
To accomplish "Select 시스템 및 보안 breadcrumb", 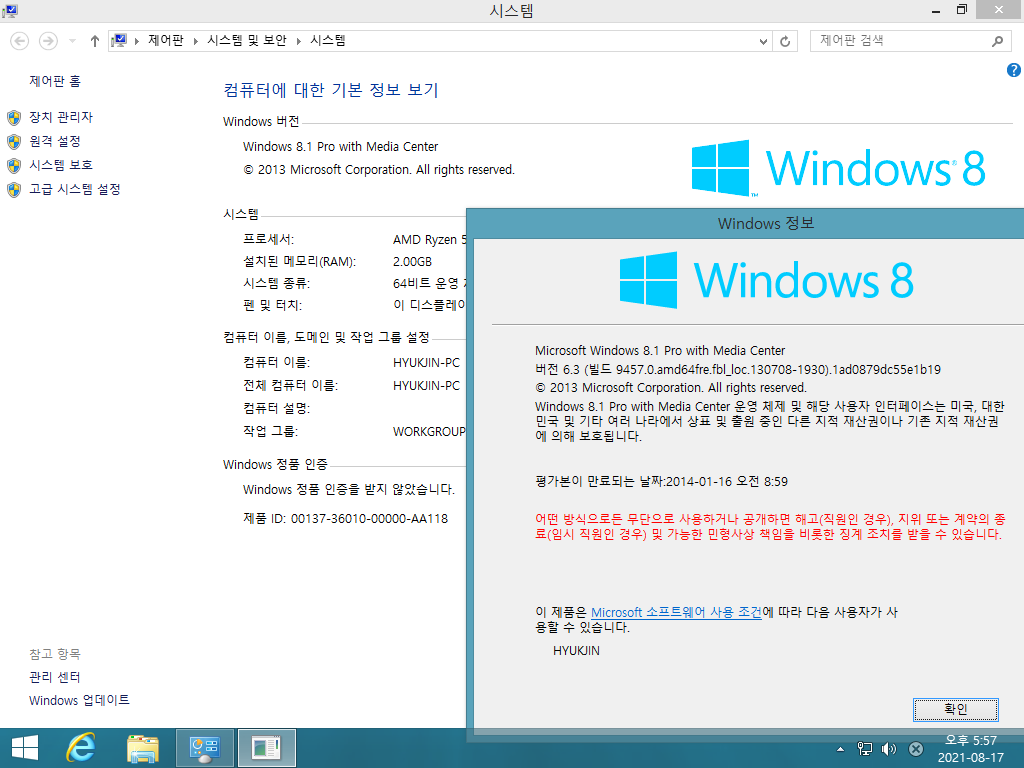I will 247,40.
